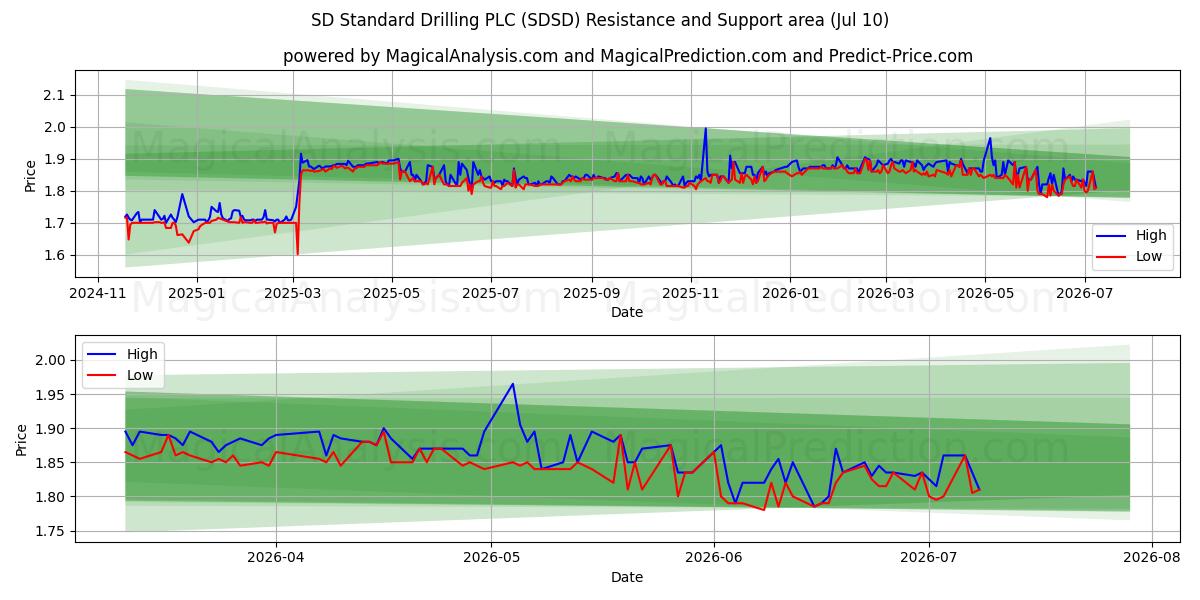Click the '2025-01' x-axis tick label
This screenshot has width=1200, height=600.
(x=196, y=293)
